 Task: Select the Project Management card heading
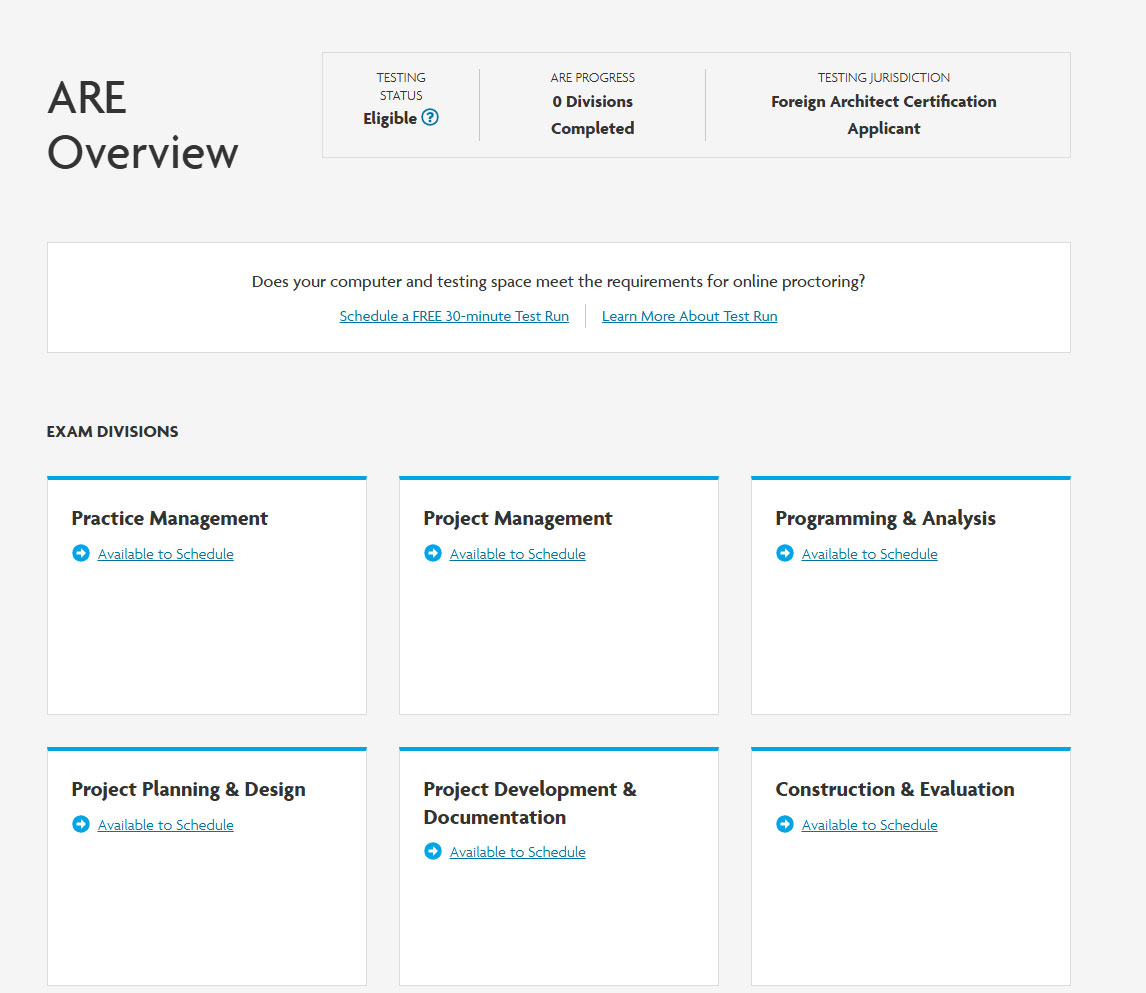[518, 518]
